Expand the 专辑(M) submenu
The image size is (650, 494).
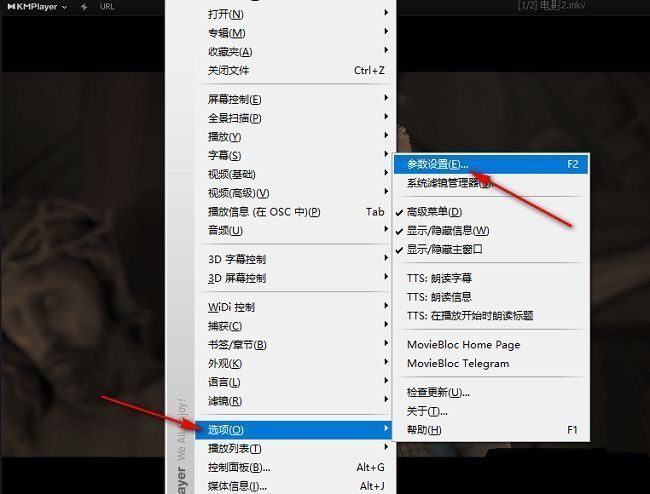coord(295,33)
